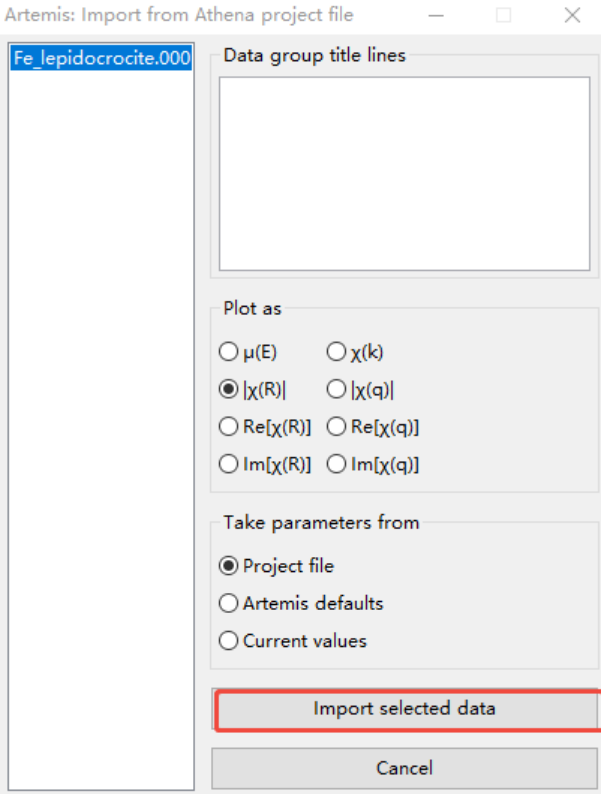
Task: Pick Im[χ(q)] radio button
Action: (x=337, y=464)
